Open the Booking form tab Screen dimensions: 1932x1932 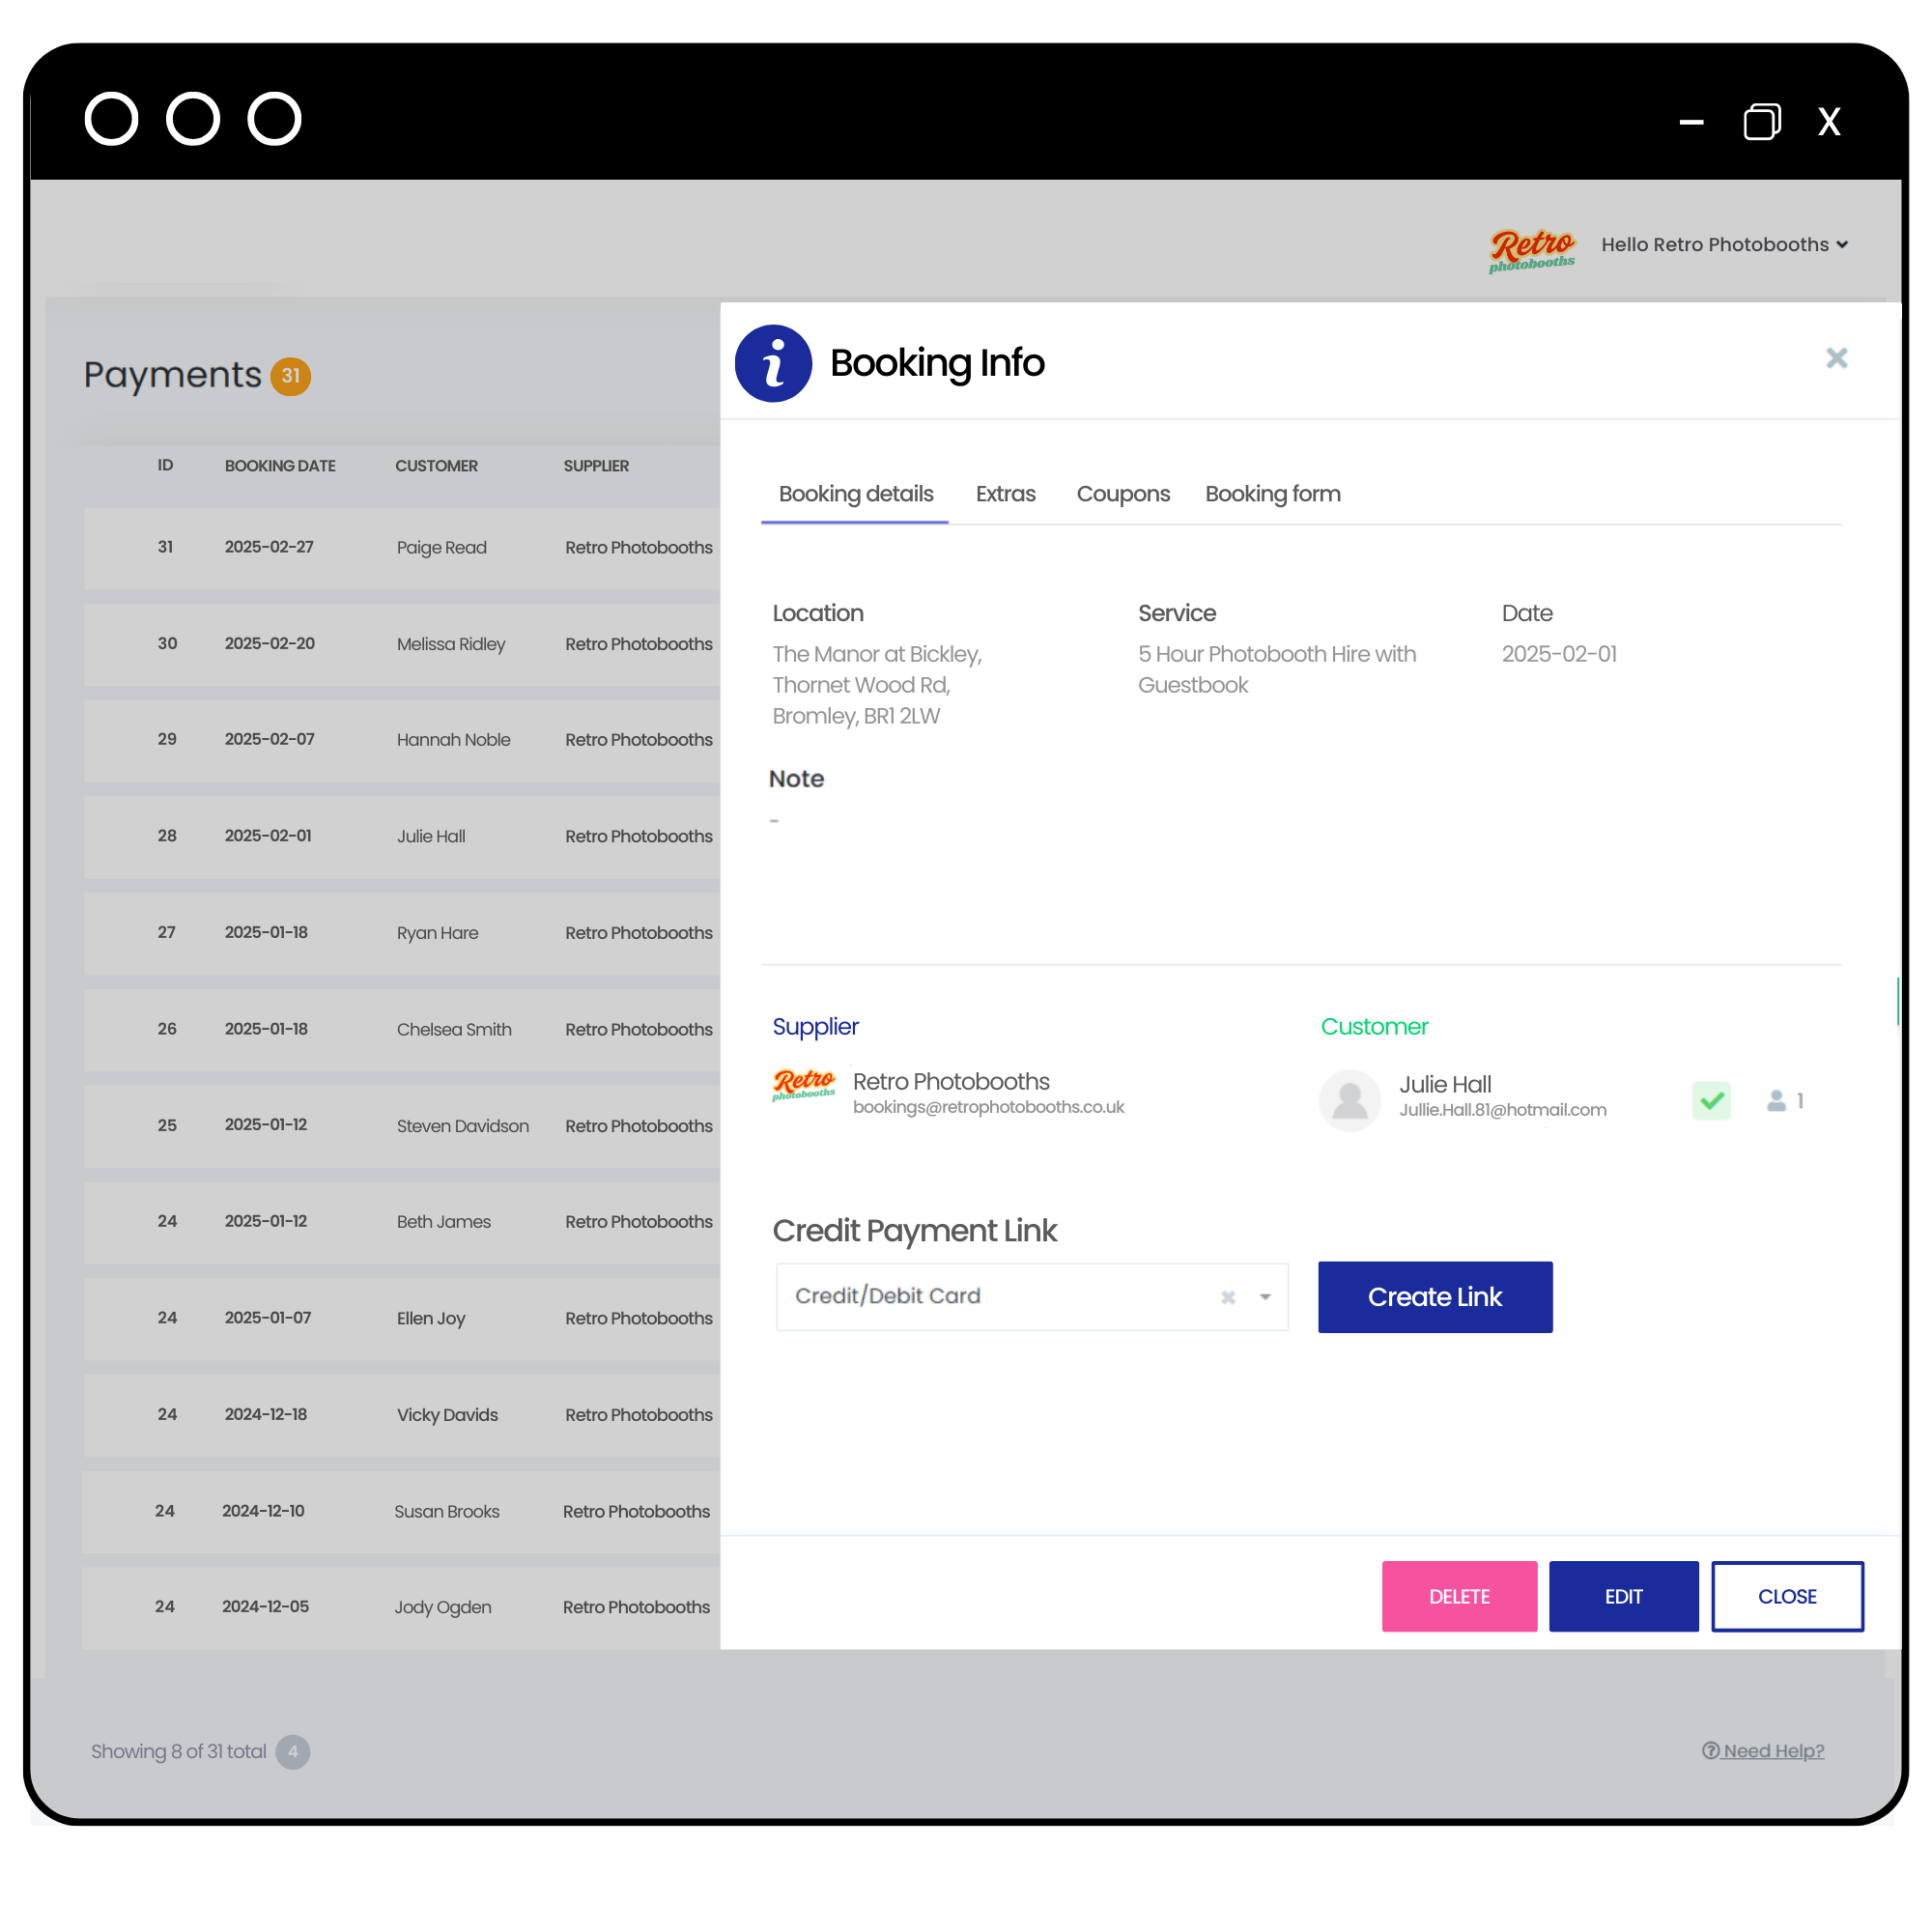pos(1274,494)
